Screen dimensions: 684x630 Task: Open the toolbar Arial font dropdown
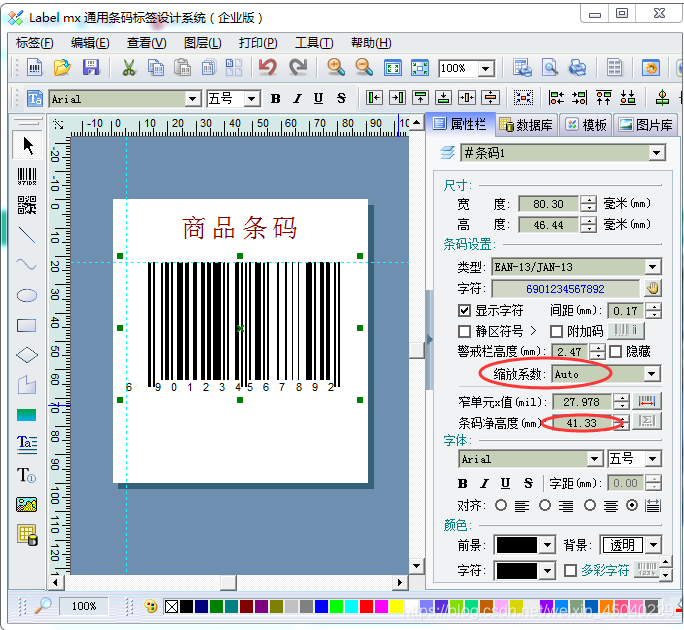coord(192,99)
